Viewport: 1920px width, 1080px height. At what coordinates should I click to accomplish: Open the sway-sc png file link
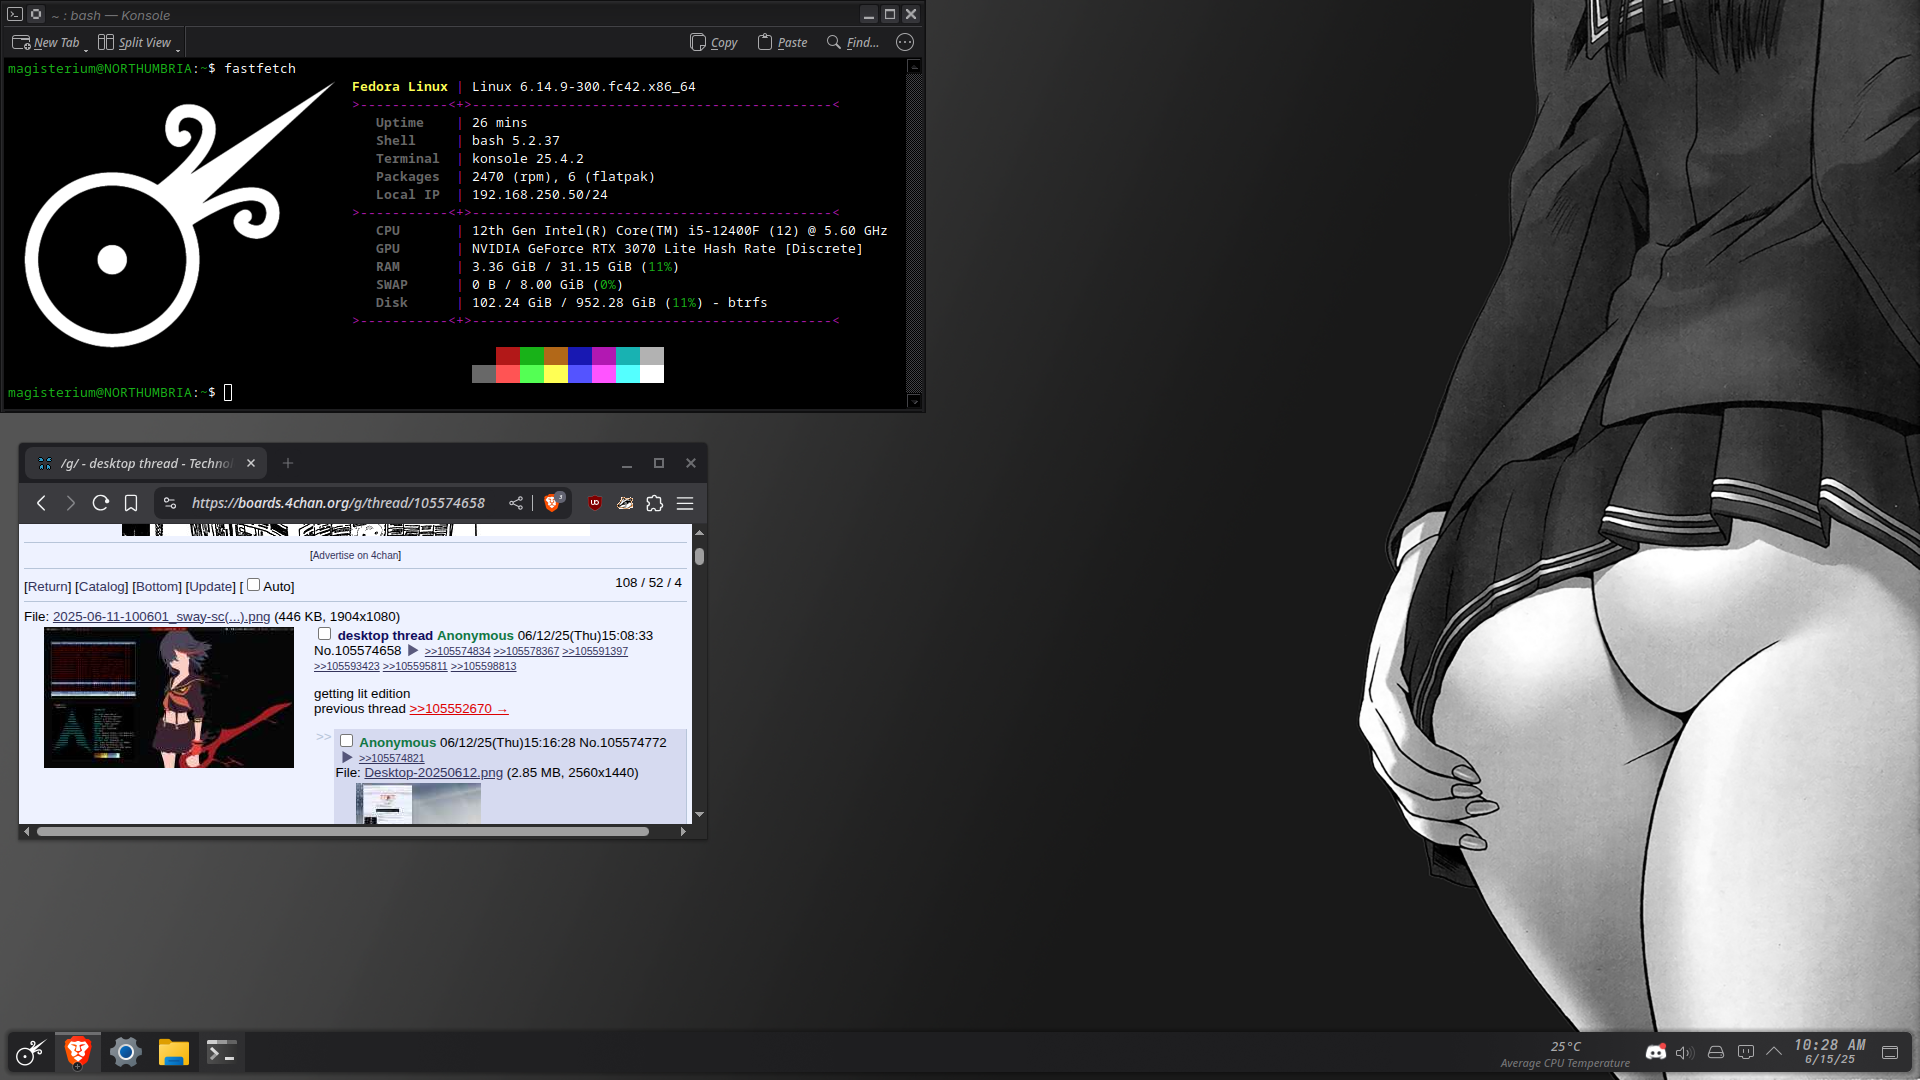161,617
